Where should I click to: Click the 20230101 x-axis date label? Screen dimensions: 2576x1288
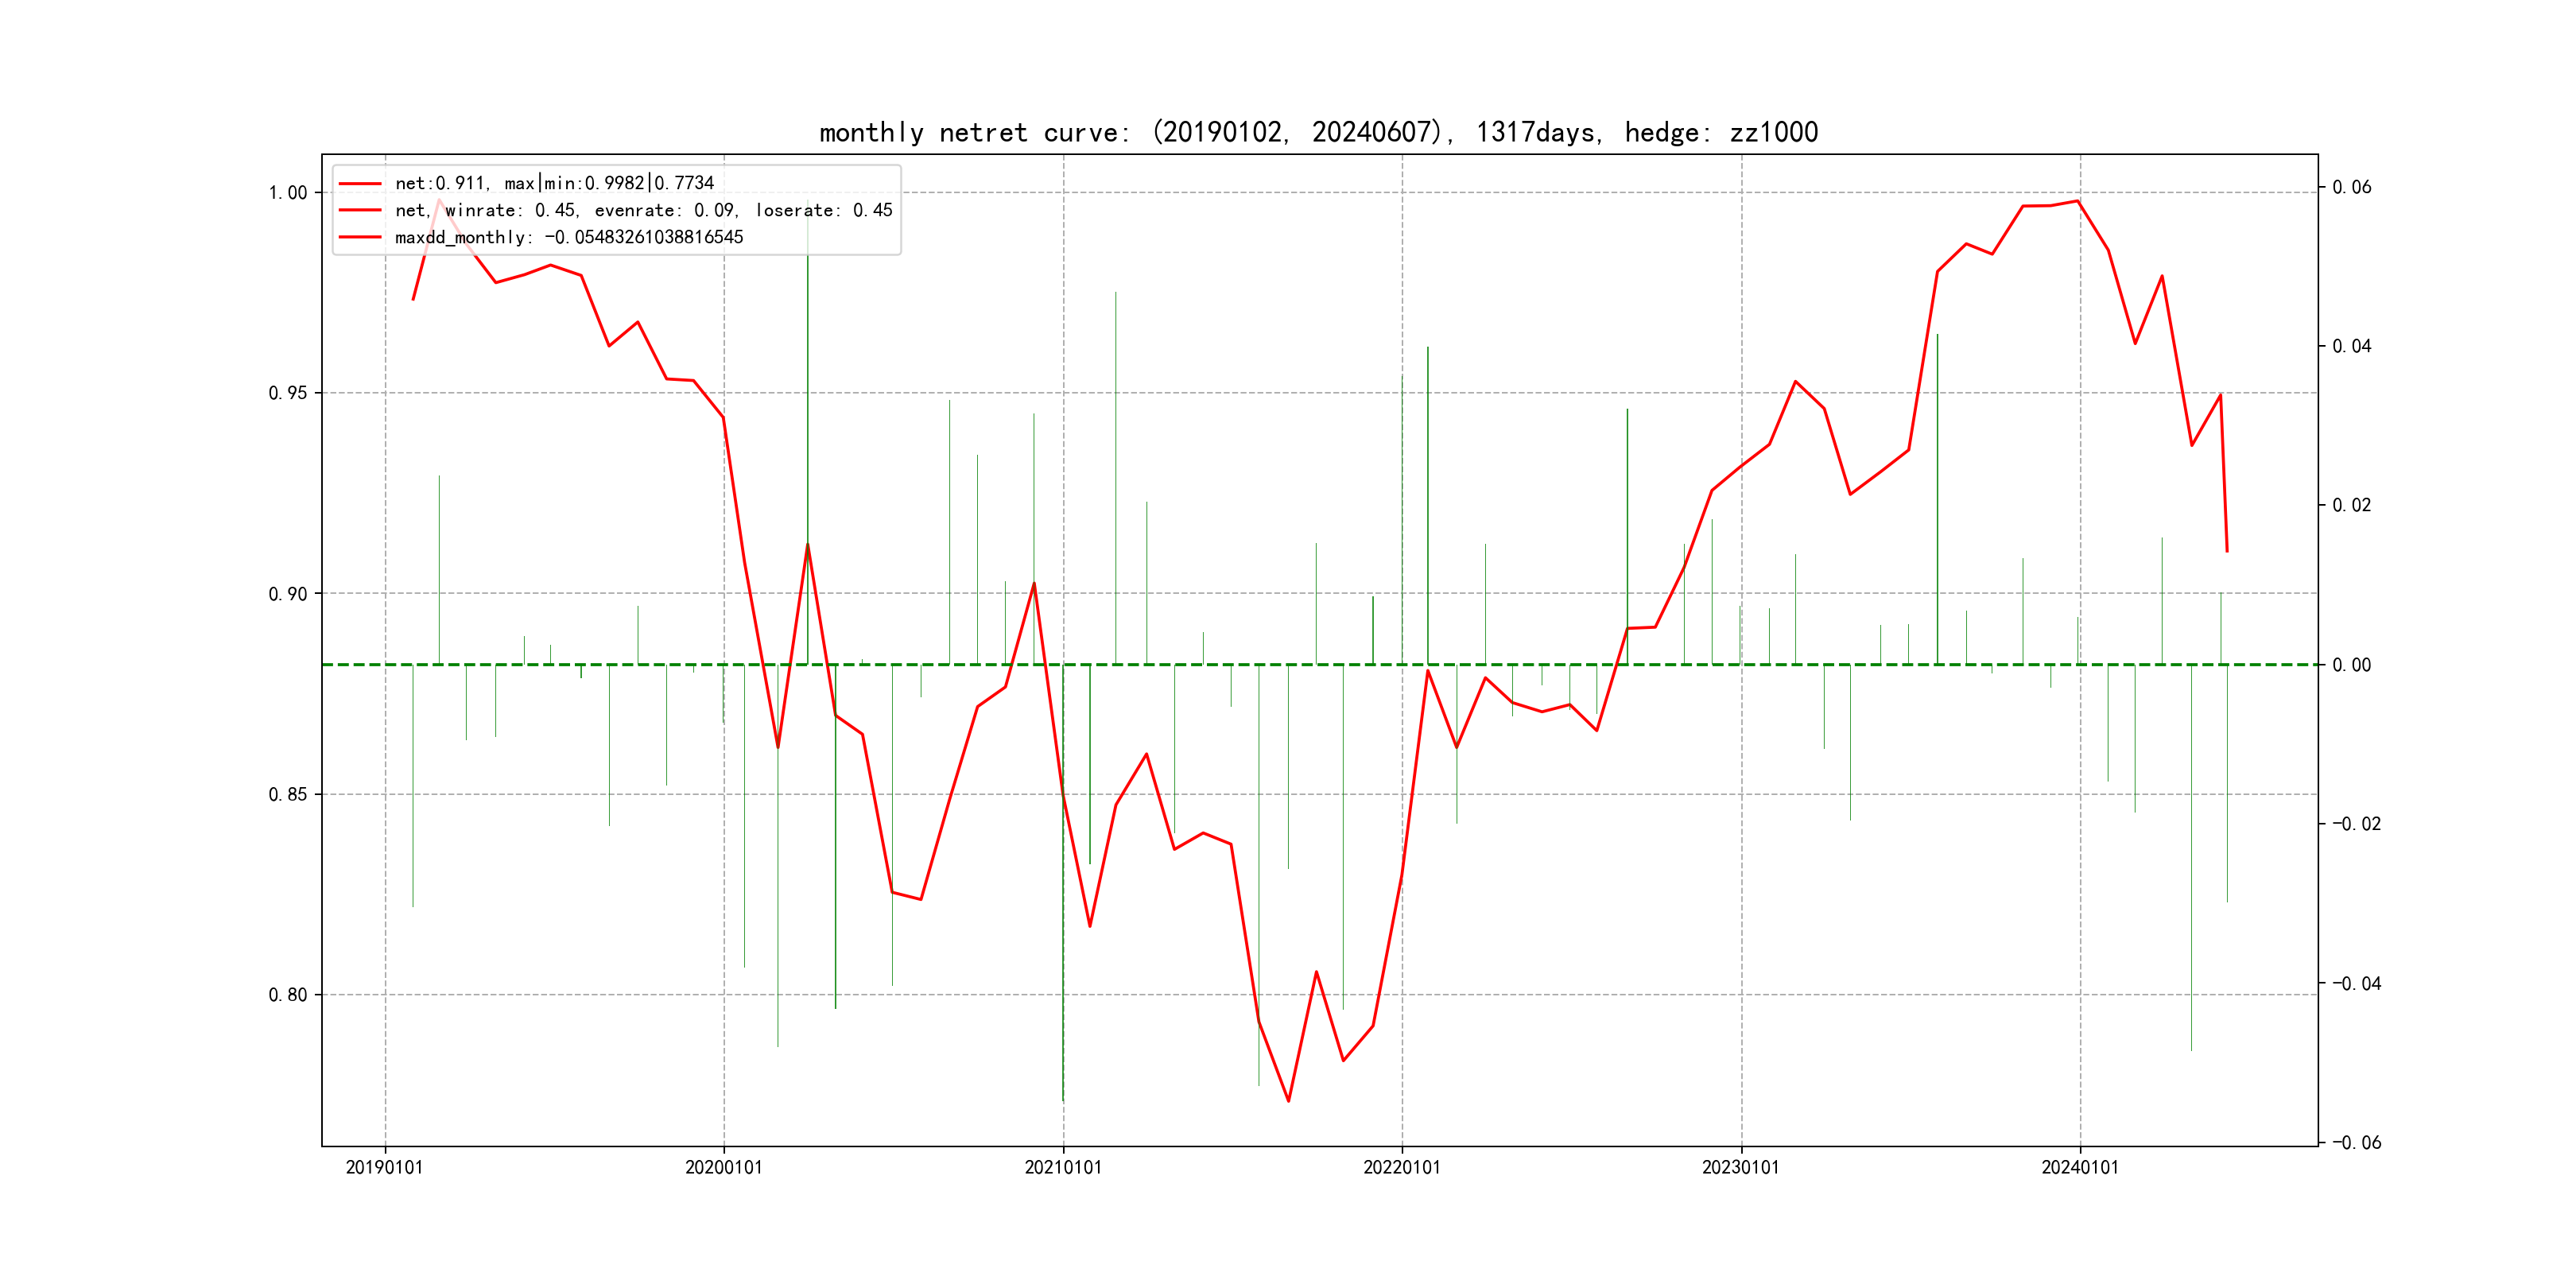[1740, 1167]
